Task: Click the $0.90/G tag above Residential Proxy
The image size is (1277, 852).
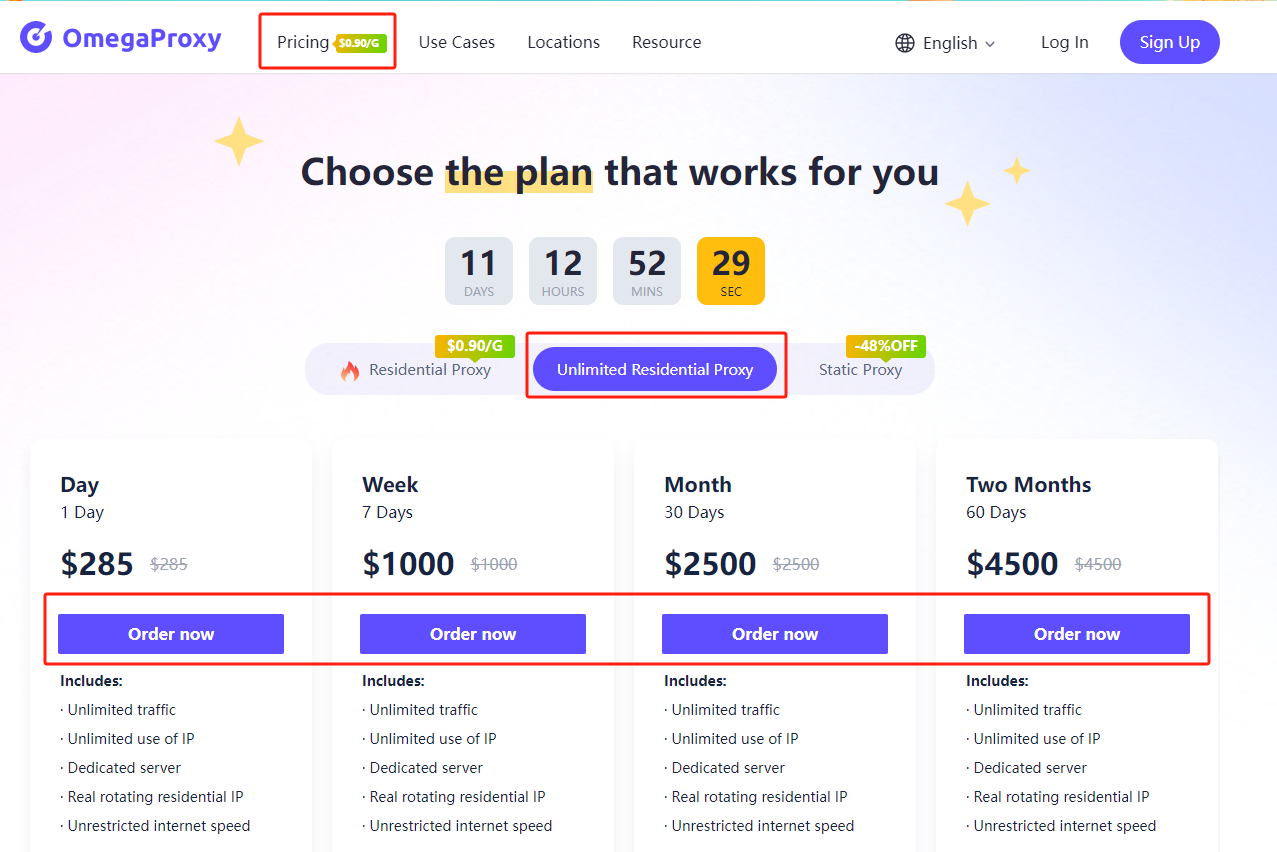Action: pyautogui.click(x=475, y=346)
